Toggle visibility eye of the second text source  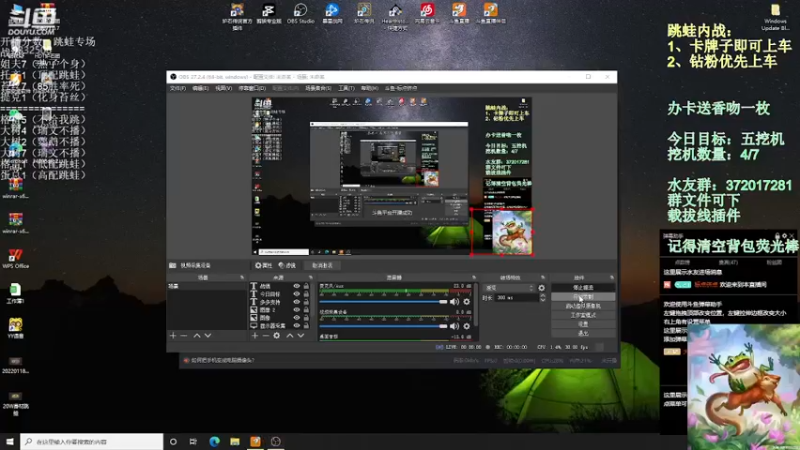pyautogui.click(x=296, y=294)
